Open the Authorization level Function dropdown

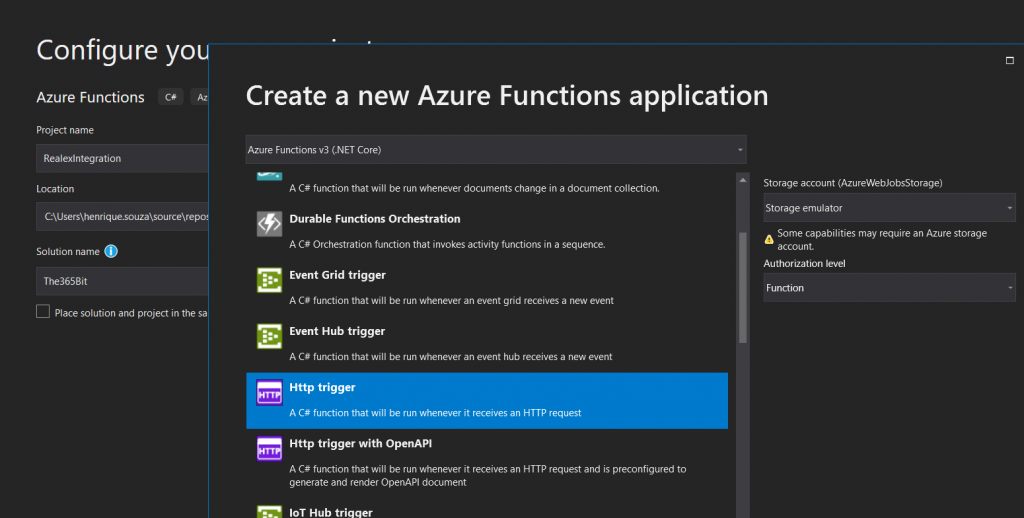[x=889, y=287]
